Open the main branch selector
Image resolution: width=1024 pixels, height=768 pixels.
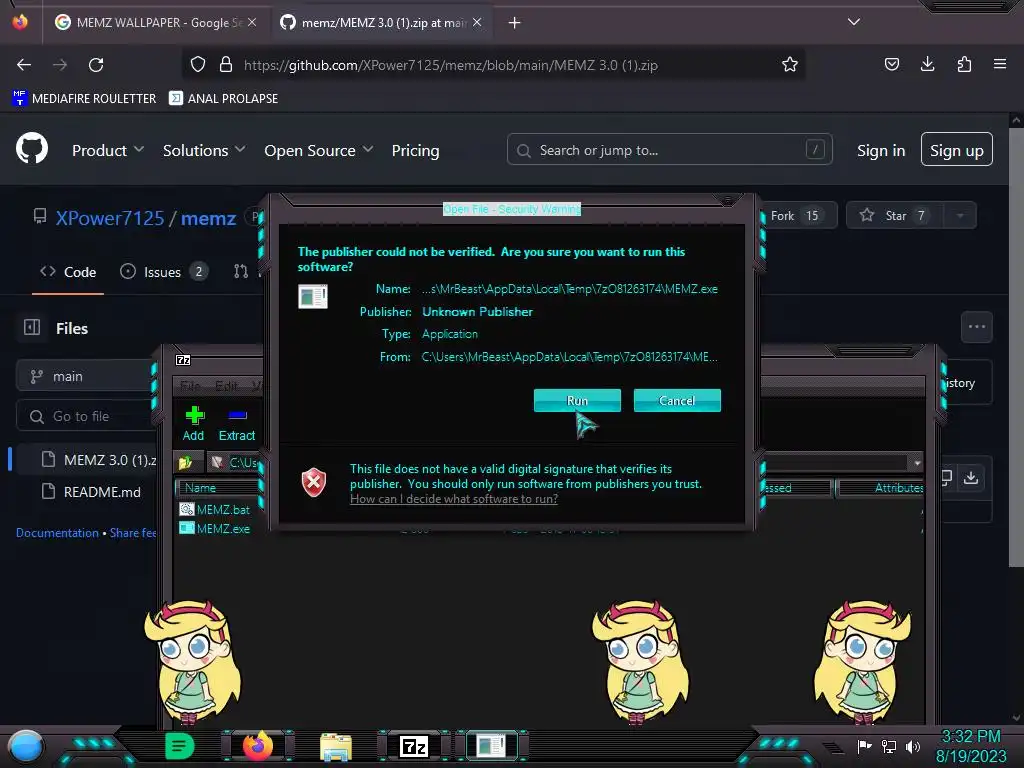88,377
